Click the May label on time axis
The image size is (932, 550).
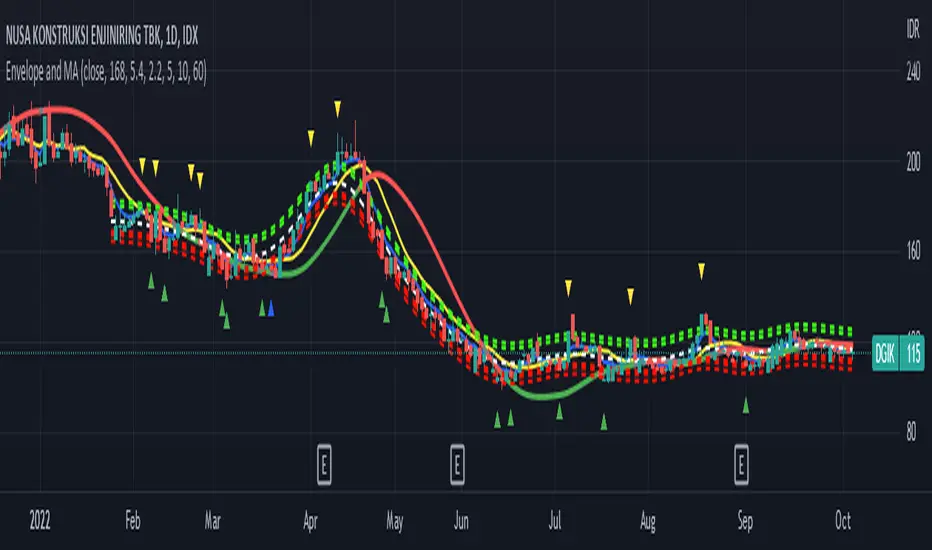pos(395,521)
